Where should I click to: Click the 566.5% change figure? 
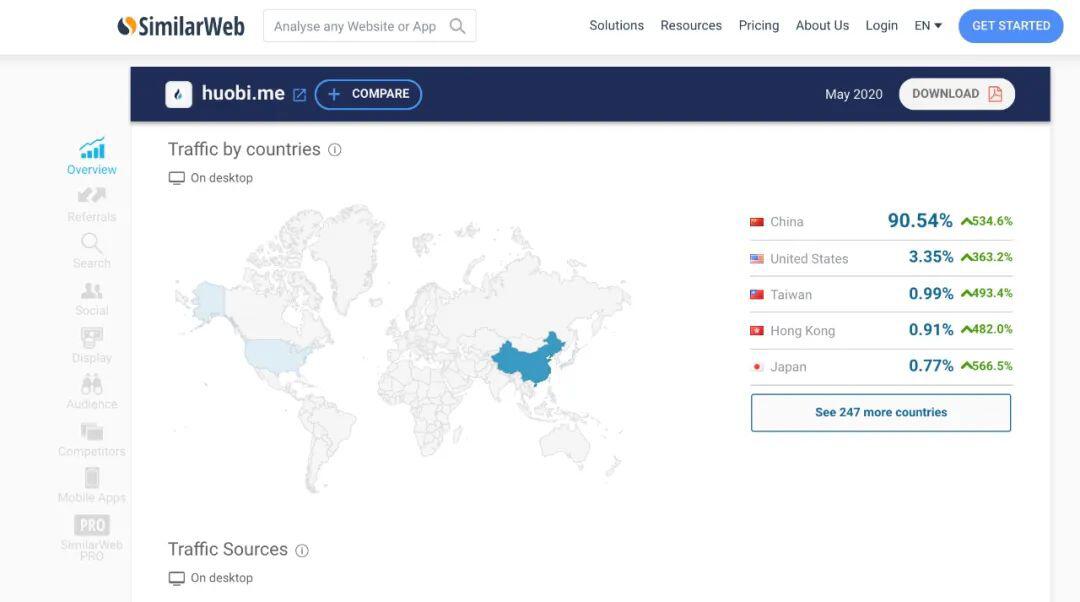point(987,366)
